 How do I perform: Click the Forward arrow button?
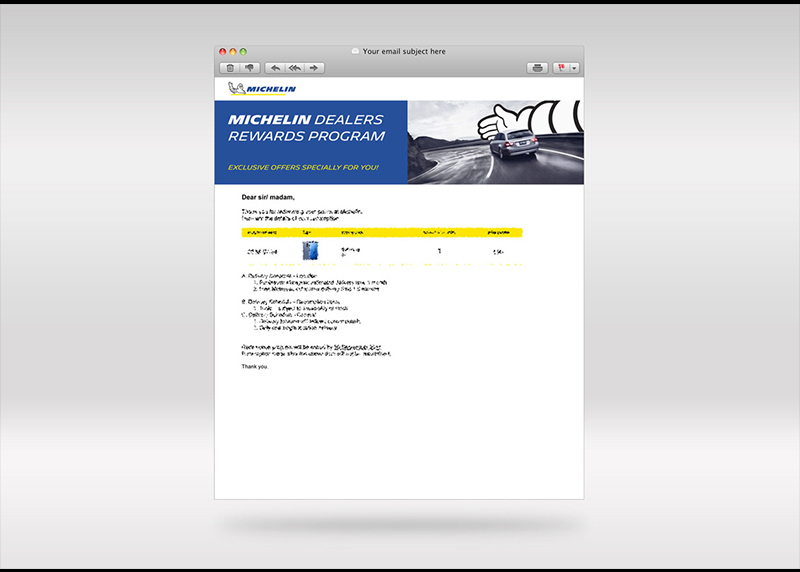point(314,68)
